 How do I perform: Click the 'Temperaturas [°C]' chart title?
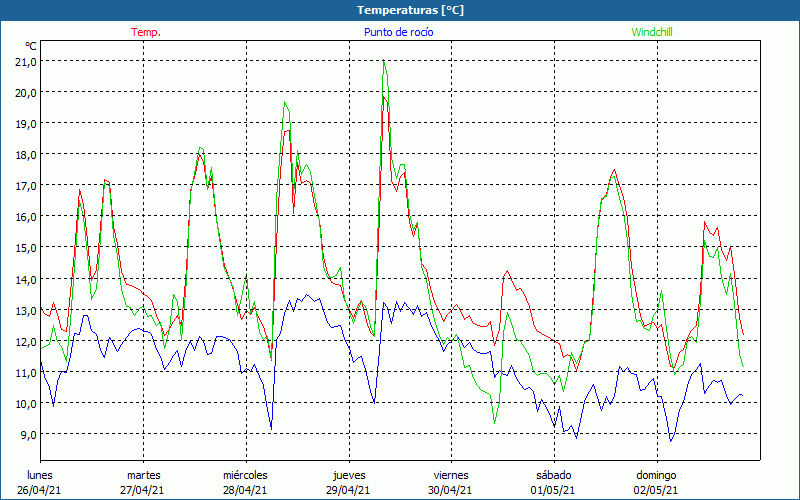pyautogui.click(x=410, y=10)
